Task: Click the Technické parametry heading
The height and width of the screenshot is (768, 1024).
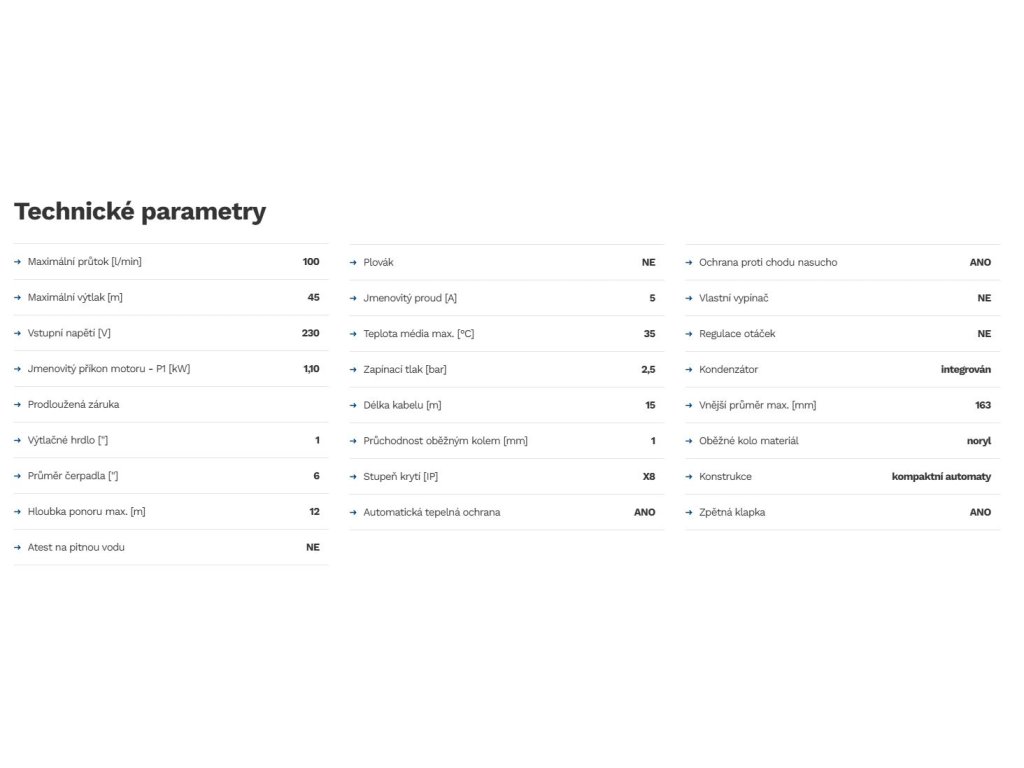Action: (x=140, y=212)
